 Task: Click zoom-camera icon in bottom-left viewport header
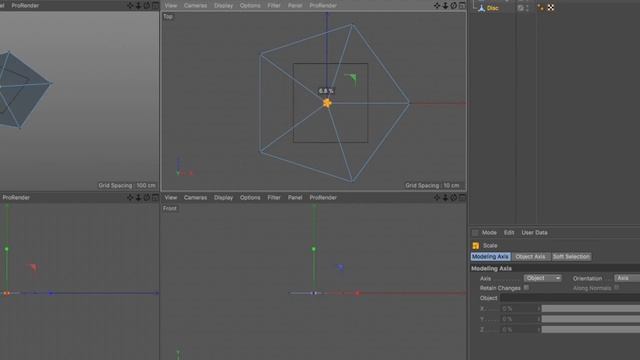(138, 198)
